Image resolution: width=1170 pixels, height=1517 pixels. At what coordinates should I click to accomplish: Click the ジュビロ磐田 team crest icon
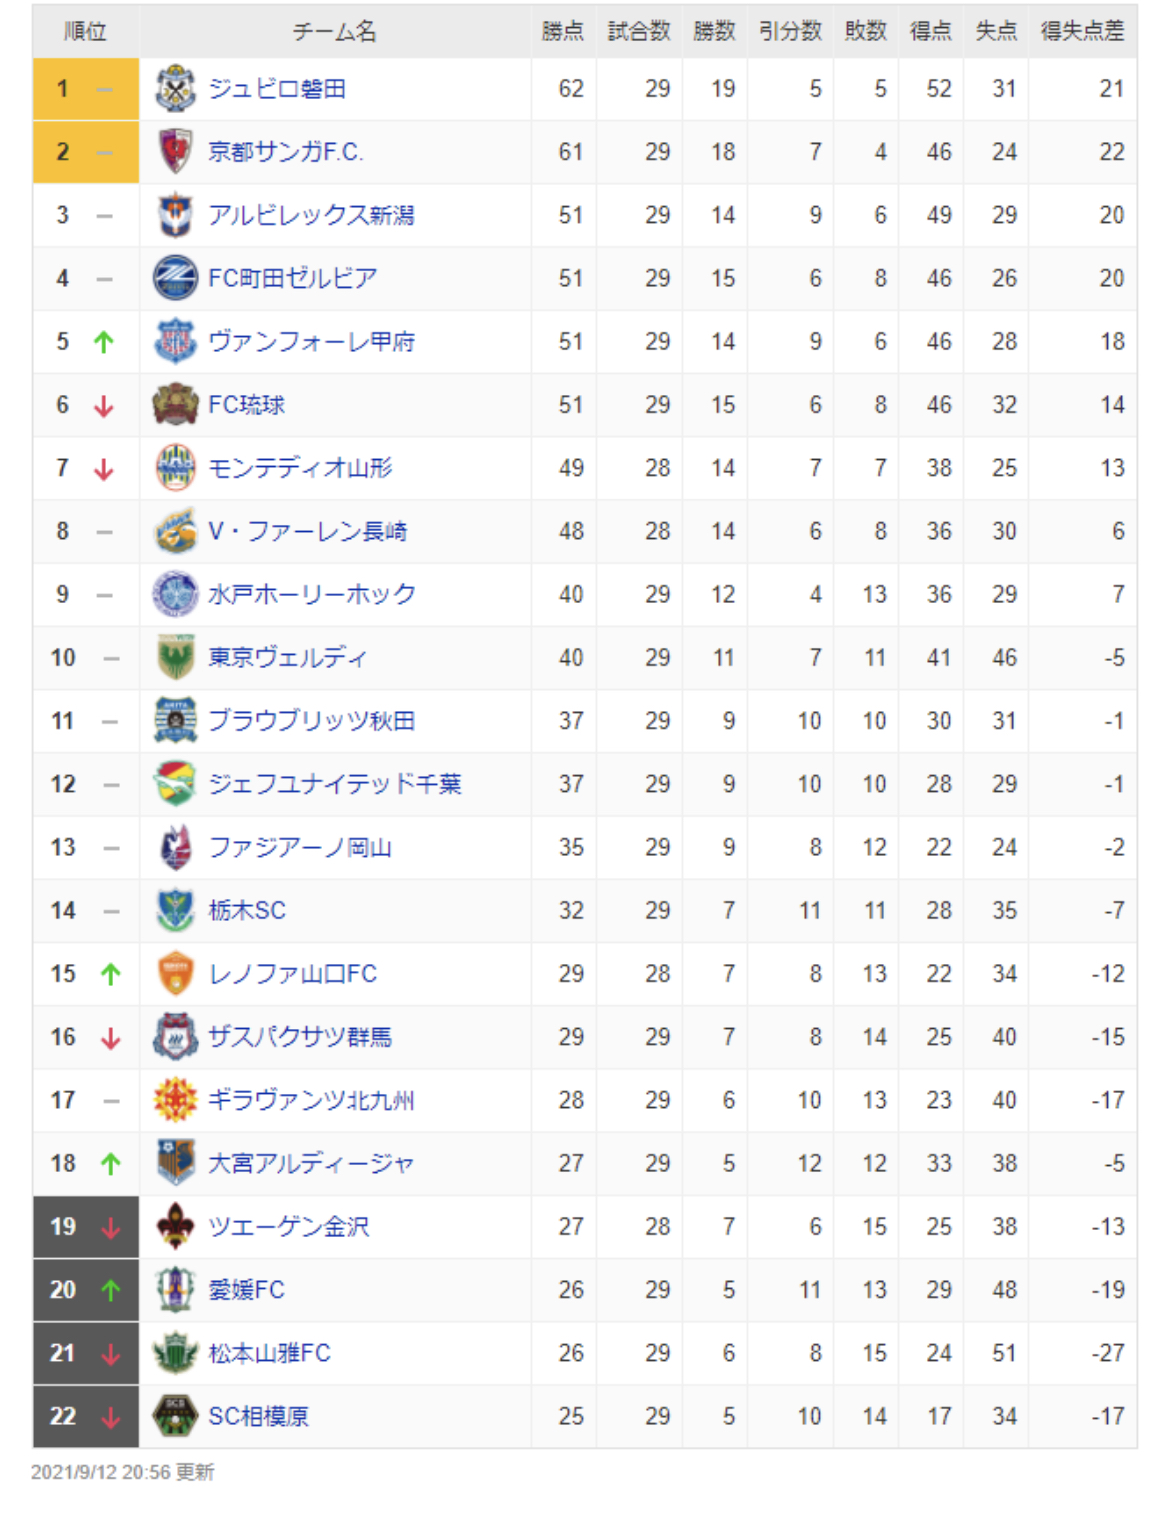click(176, 89)
